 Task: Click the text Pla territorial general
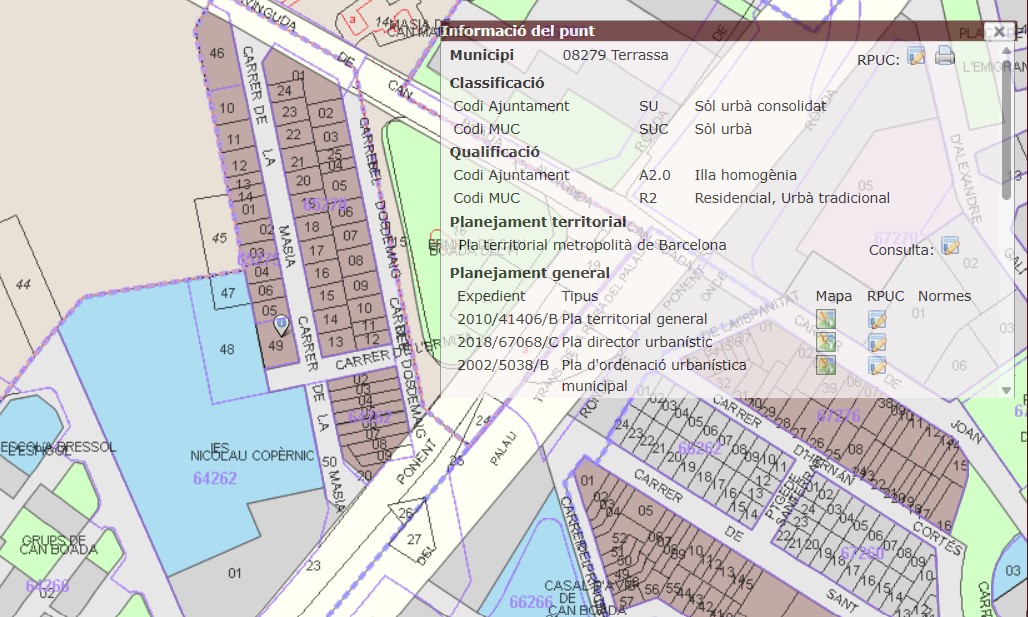(x=635, y=319)
